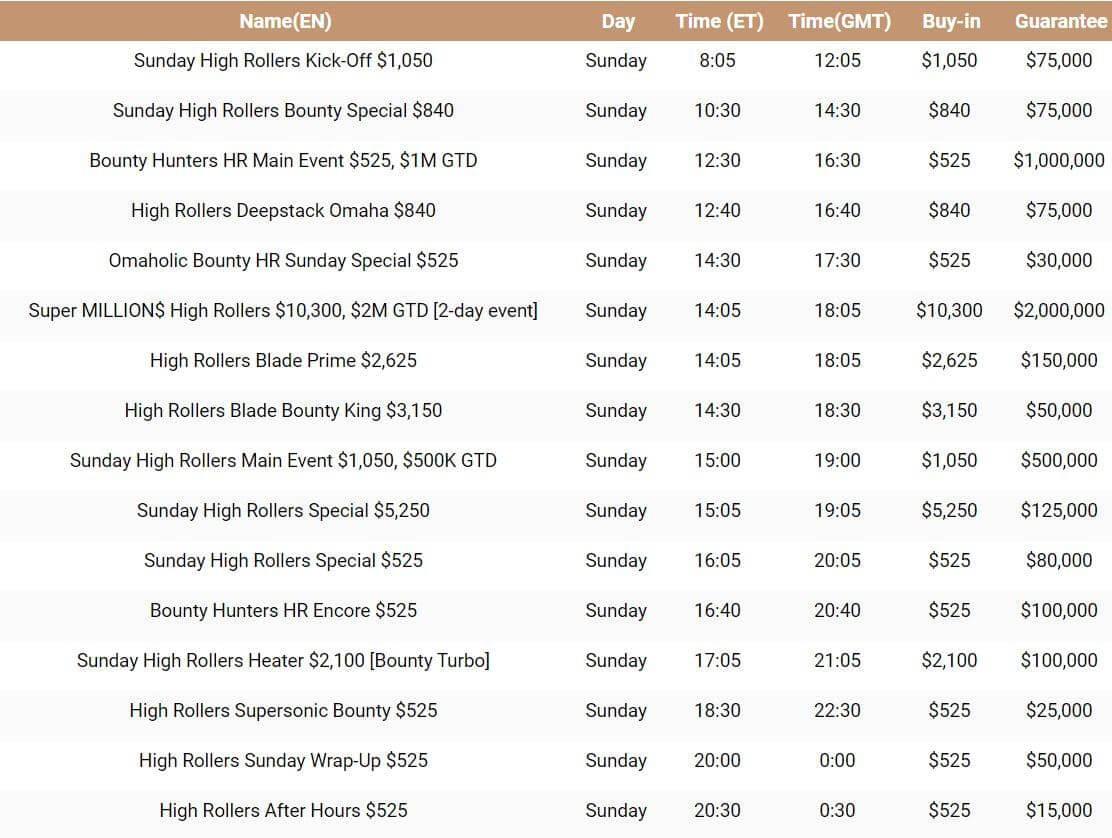Screen dimensions: 1112x838
Task: Click the $2,000,000 guarantee value
Action: point(1060,311)
